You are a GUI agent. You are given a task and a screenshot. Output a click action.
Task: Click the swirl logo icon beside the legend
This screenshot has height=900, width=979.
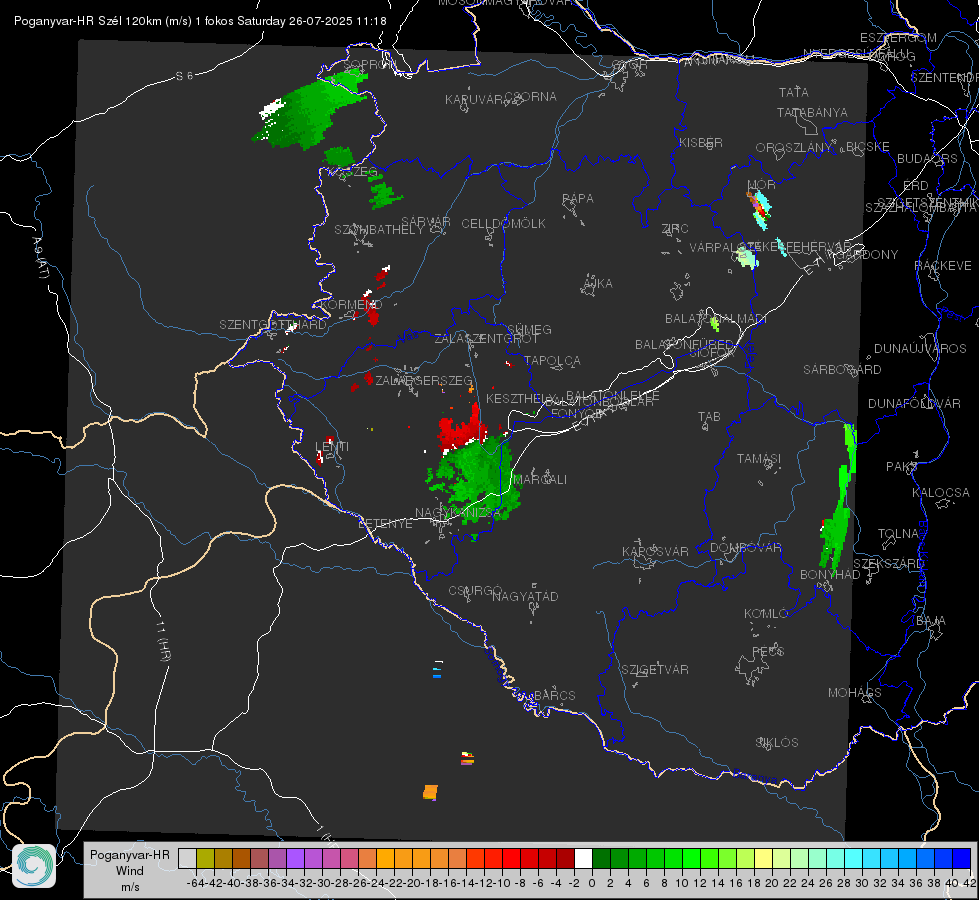pyautogui.click(x=34, y=866)
